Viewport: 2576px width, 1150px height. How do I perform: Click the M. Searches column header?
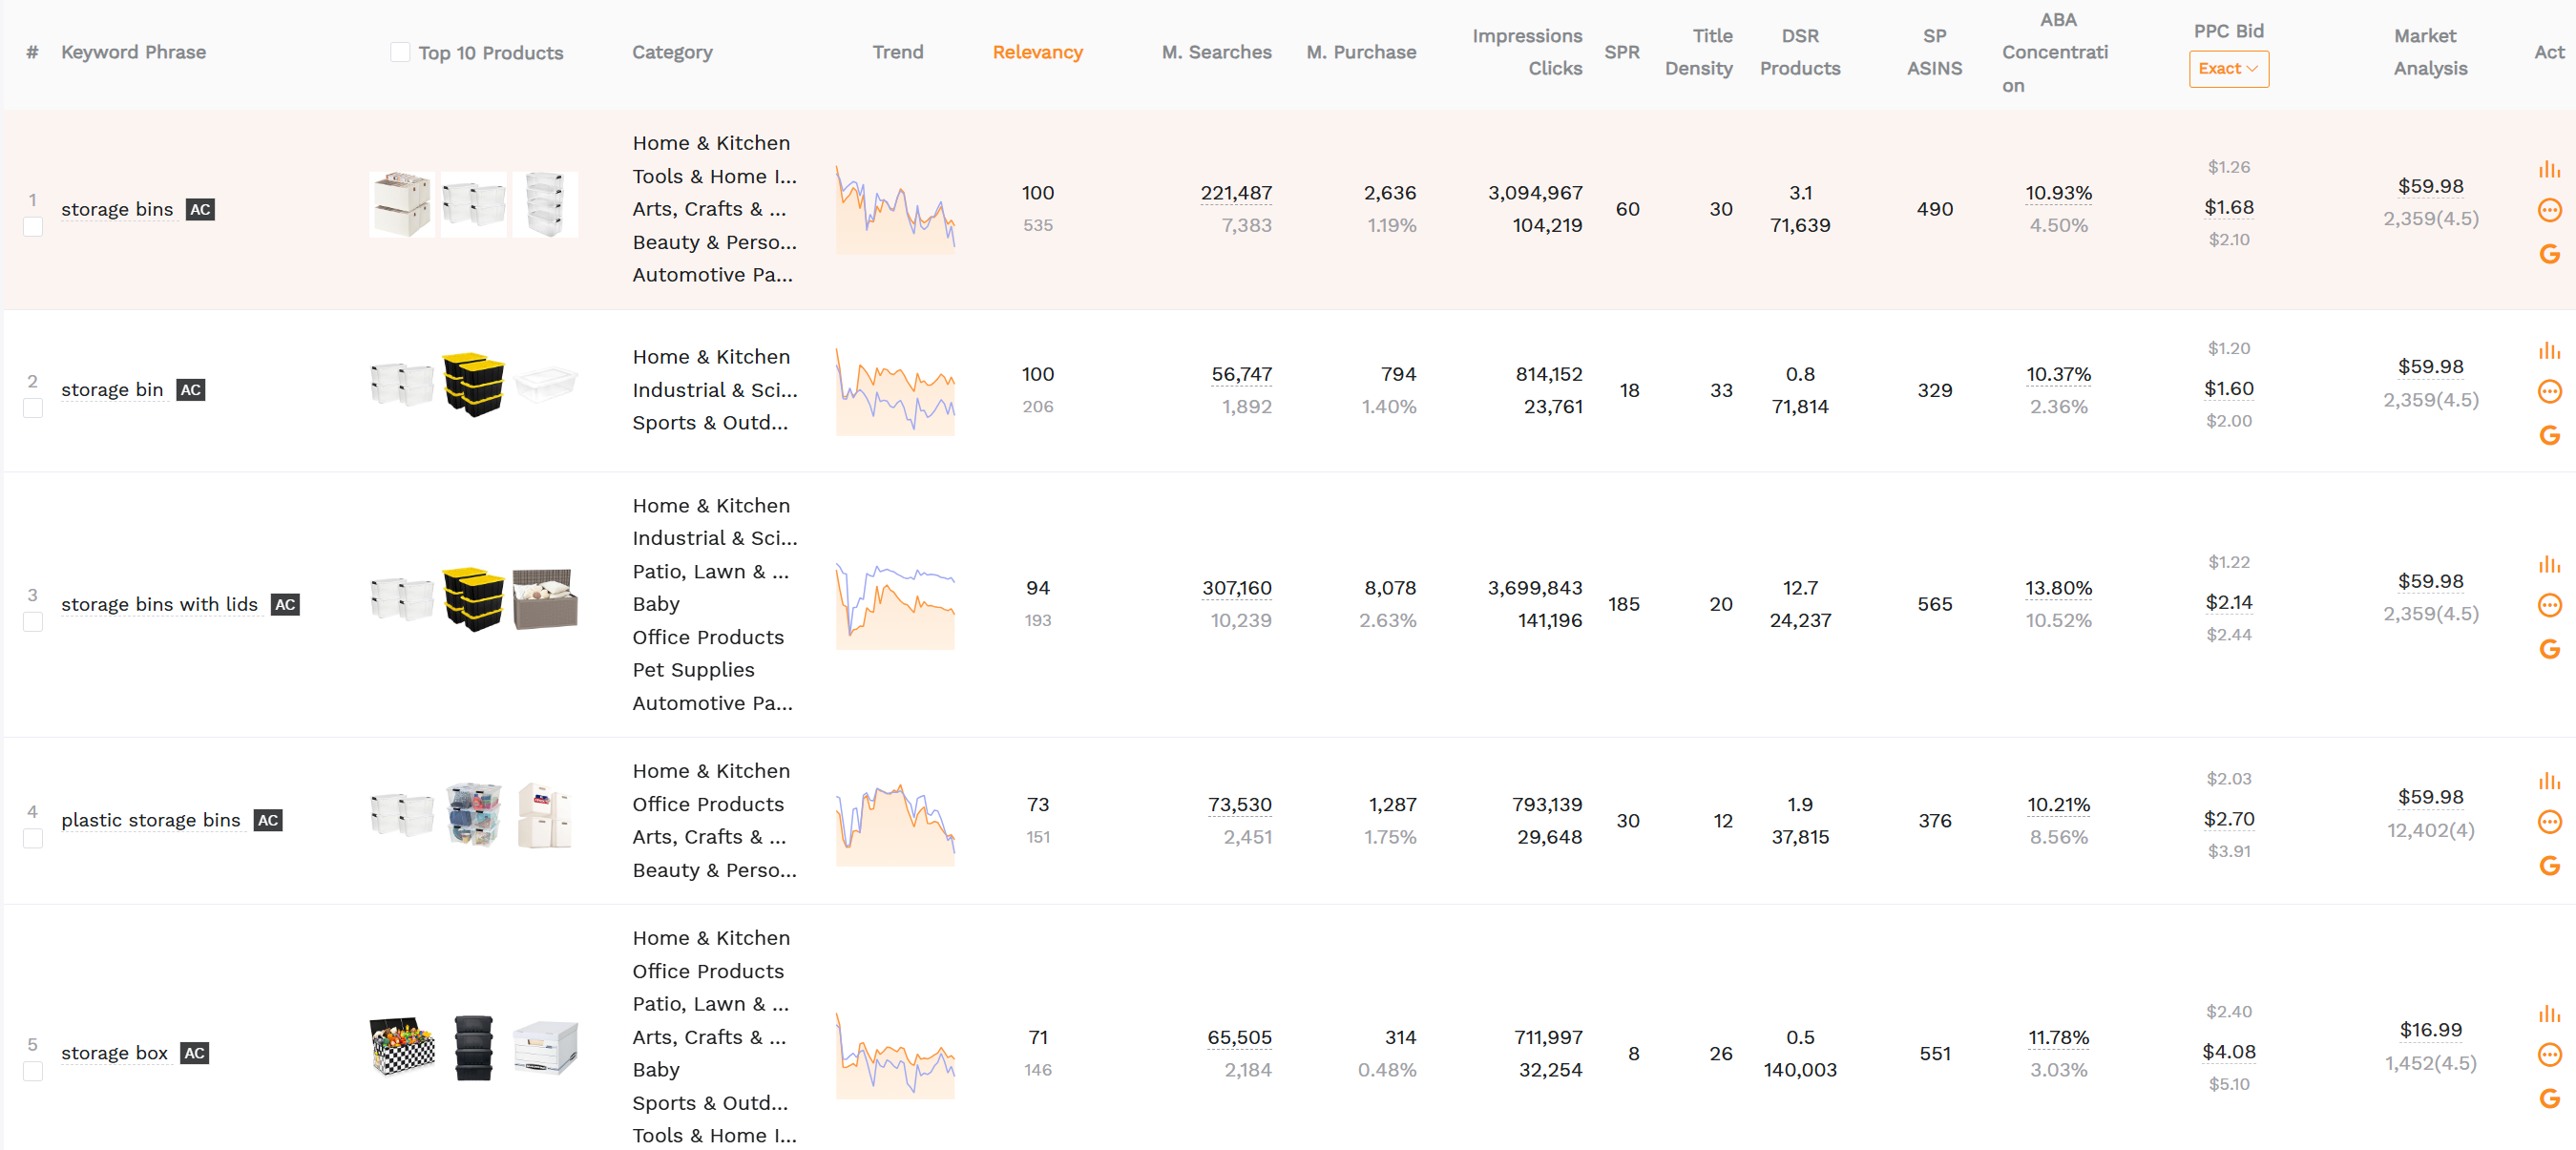(x=1216, y=52)
